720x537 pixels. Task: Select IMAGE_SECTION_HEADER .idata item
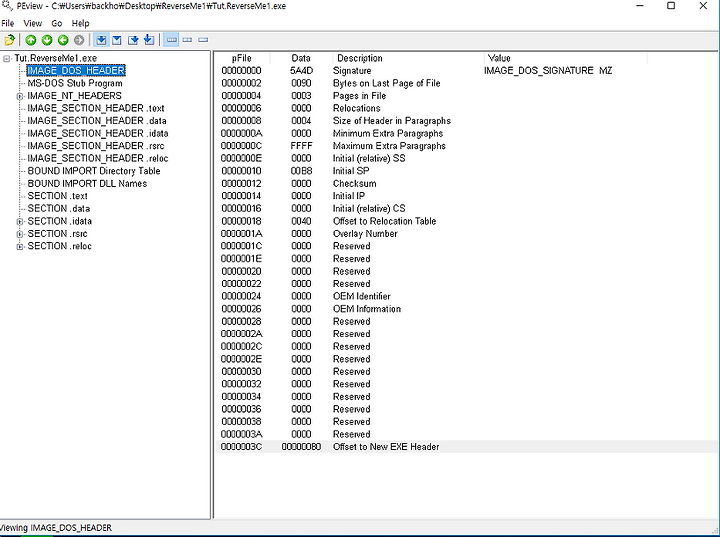[98, 133]
